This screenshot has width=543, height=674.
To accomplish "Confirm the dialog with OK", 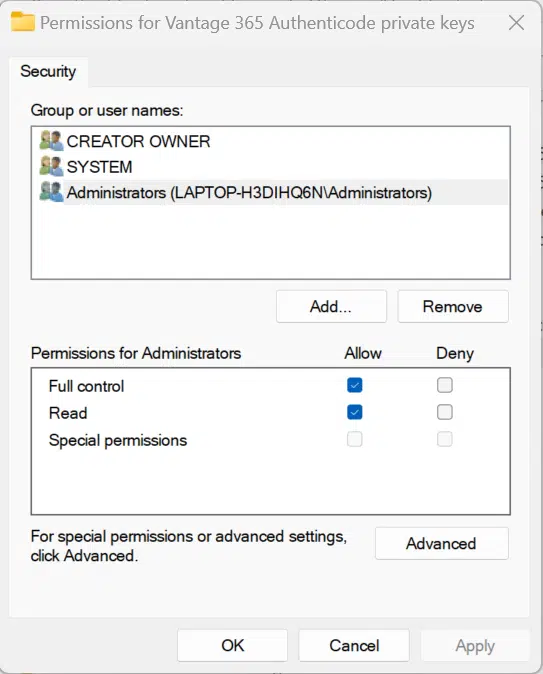I will (x=233, y=645).
